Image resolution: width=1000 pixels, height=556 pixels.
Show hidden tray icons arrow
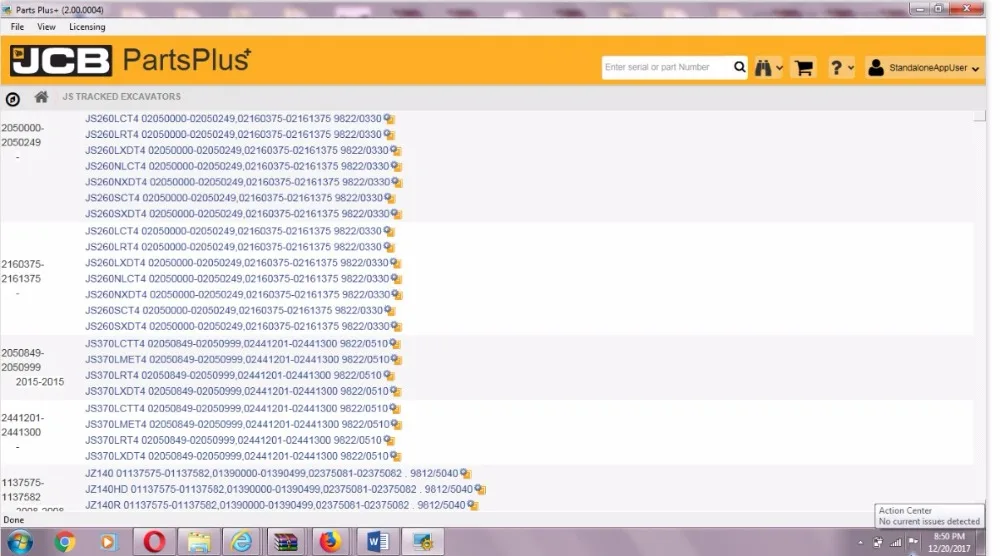tap(860, 543)
